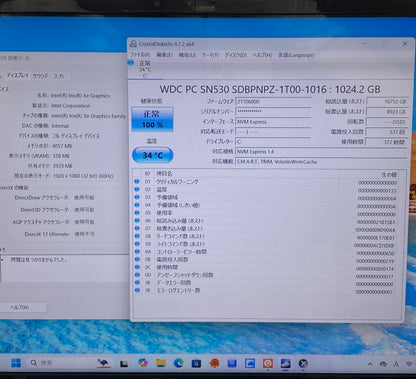Click the 34 °C temperature button
The width and height of the screenshot is (416, 379).
(x=153, y=155)
